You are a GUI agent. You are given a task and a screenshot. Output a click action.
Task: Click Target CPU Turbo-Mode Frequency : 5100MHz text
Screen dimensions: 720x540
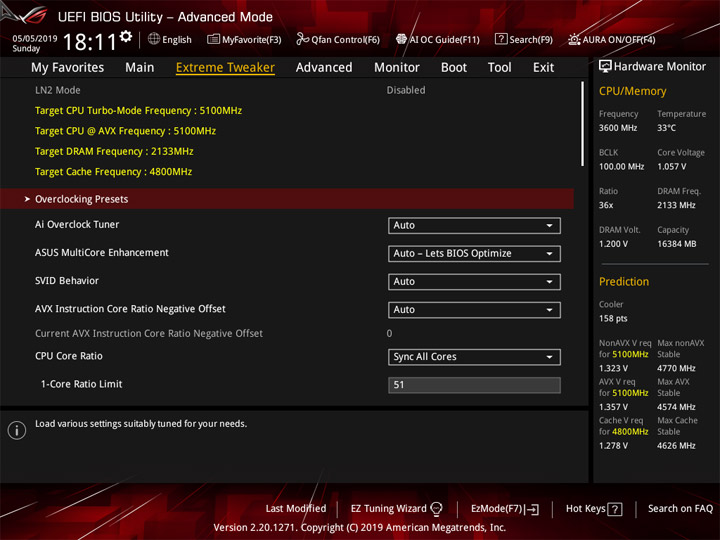point(138,110)
